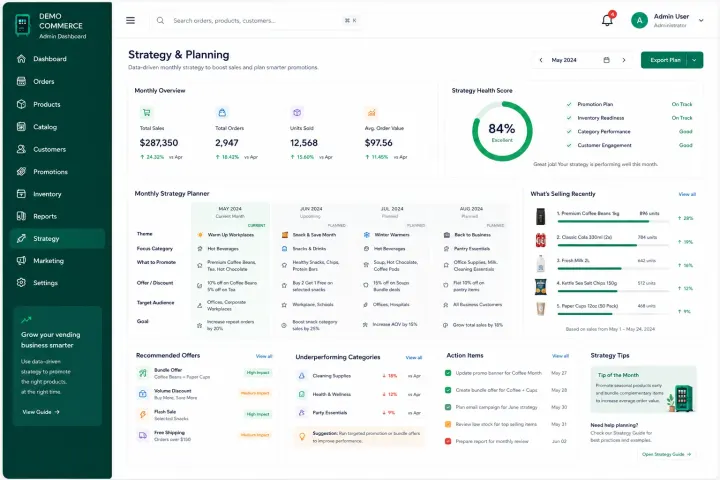The image size is (720, 480).
Task: Open Orders in the sidebar
Action: click(x=57, y=81)
